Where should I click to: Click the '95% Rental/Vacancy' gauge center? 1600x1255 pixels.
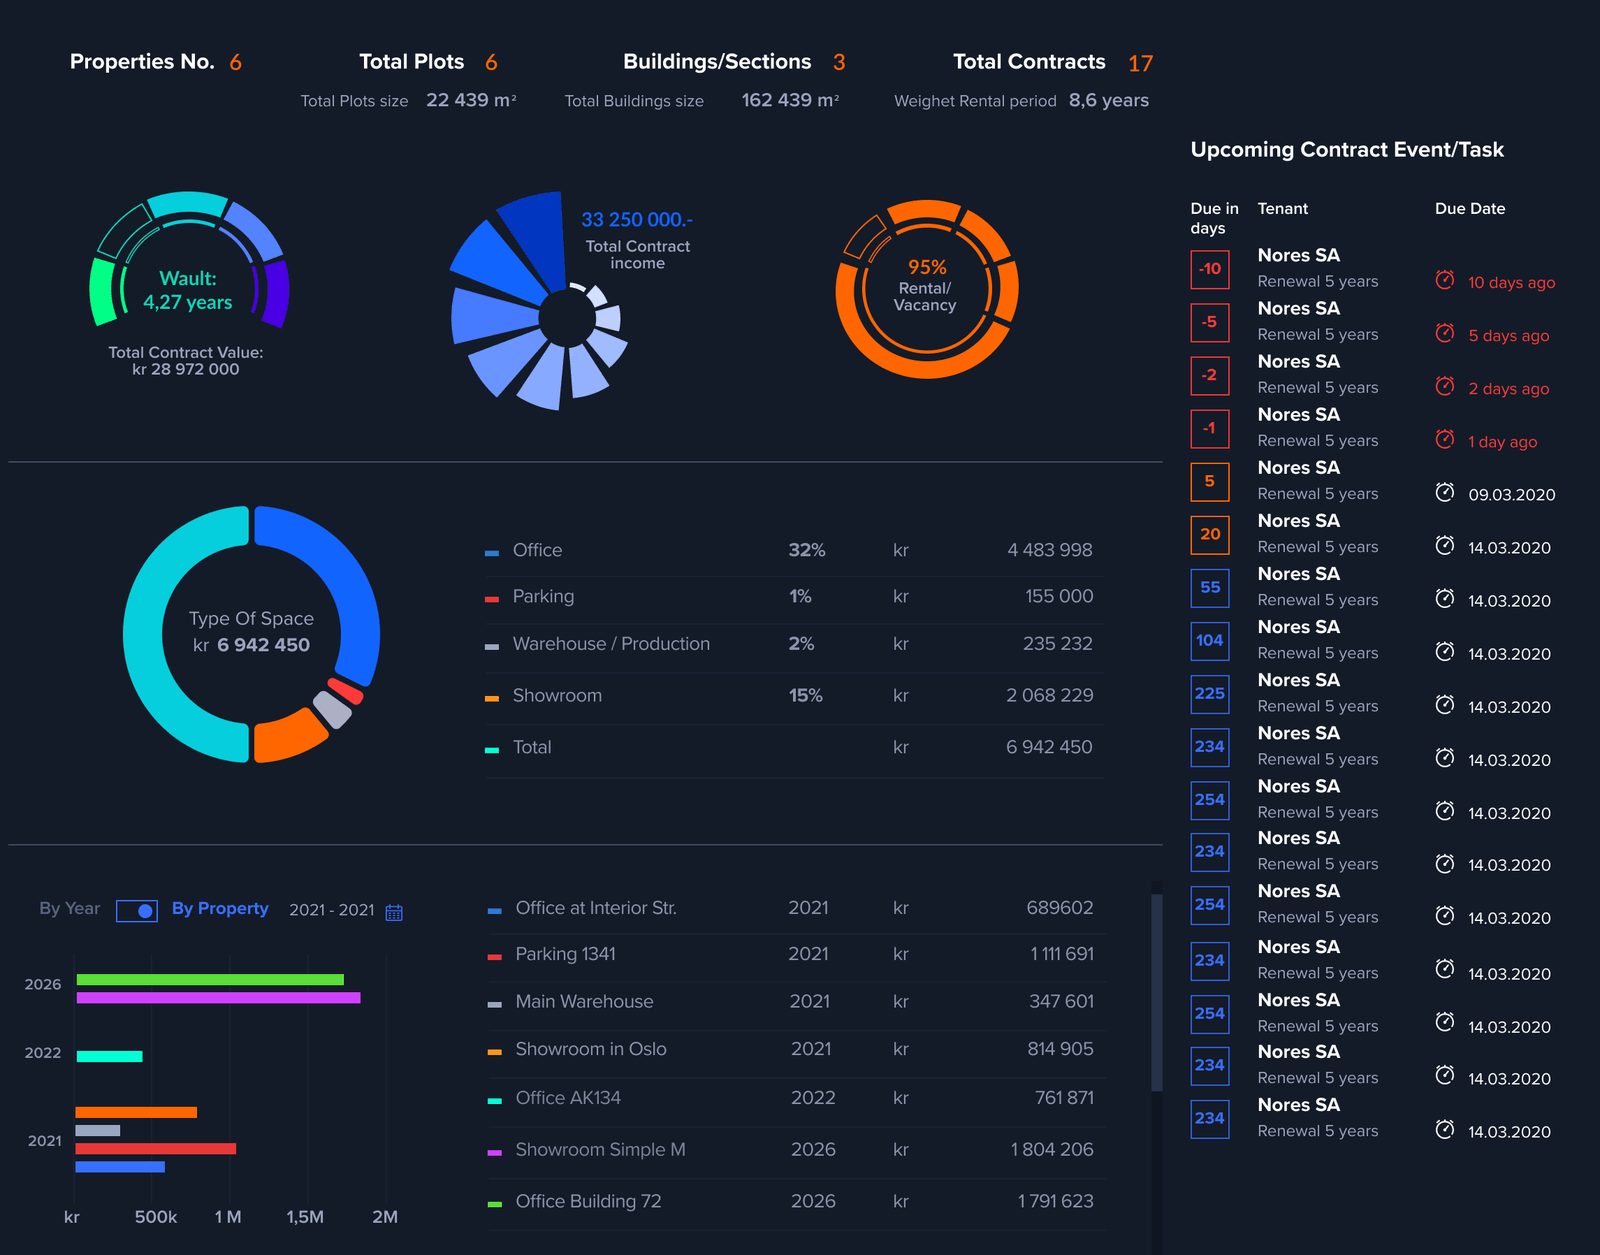pyautogui.click(x=926, y=286)
